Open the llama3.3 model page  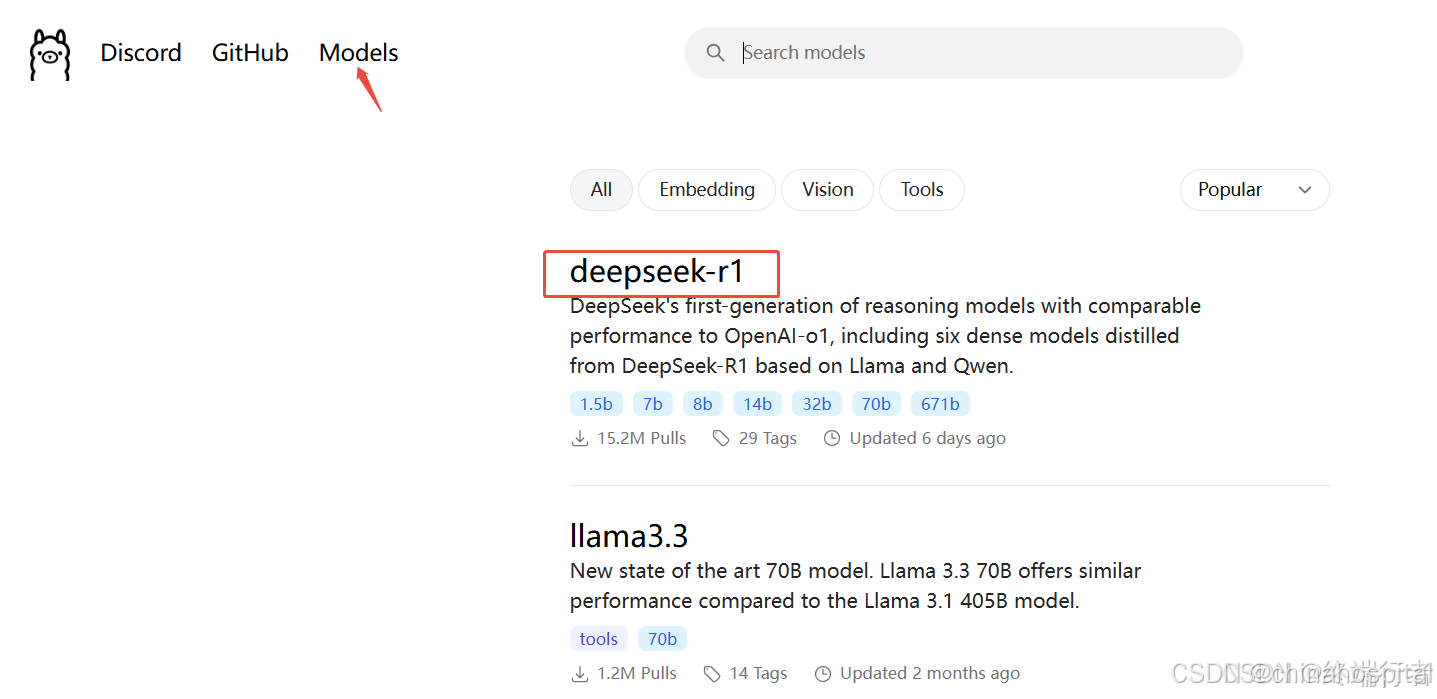tap(629, 536)
